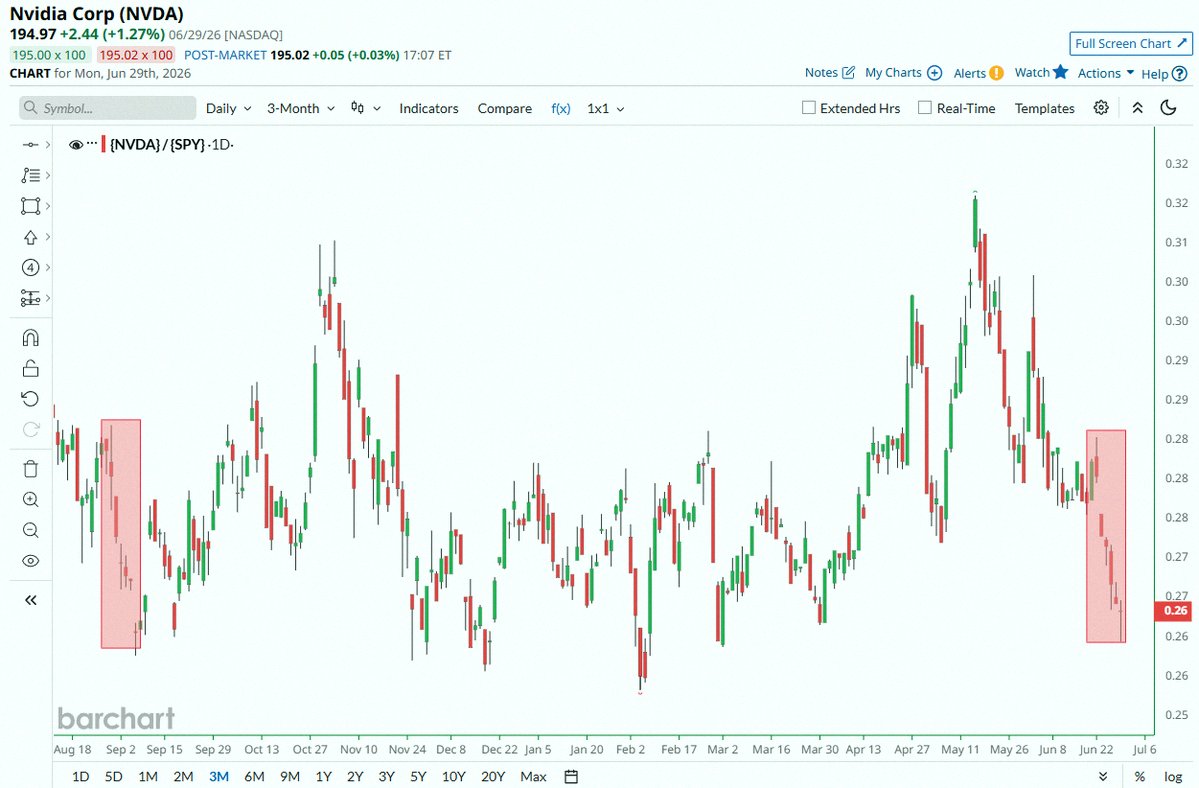Click the red series color swatch

click(104, 144)
